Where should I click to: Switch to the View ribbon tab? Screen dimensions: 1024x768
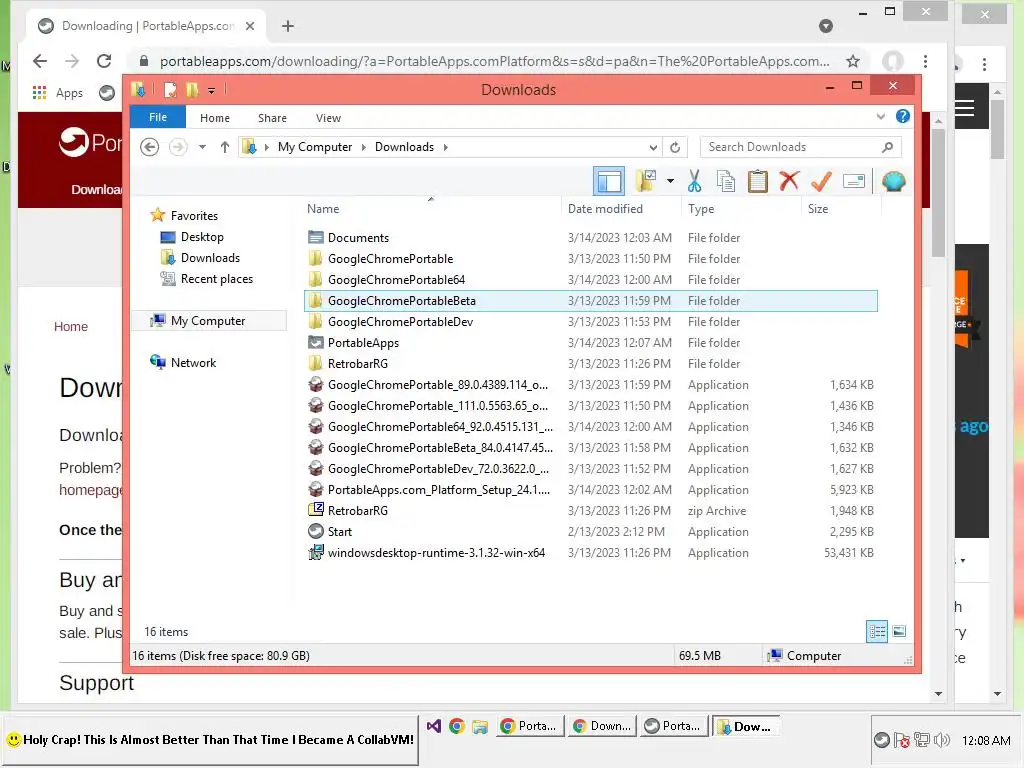pos(328,118)
